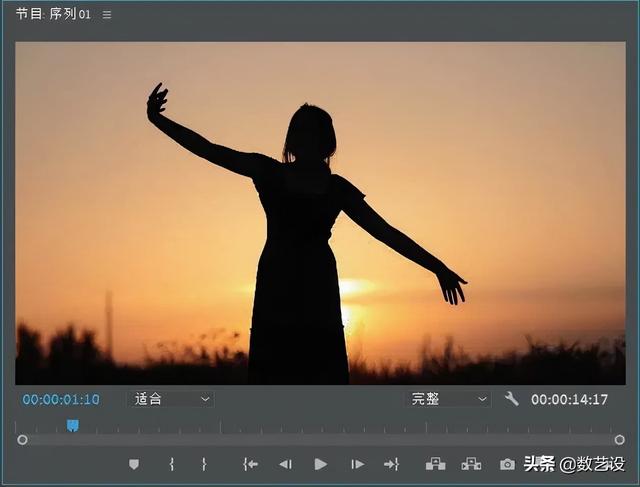This screenshot has width=640, height=487.
Task: Step back one frame
Action: pos(285,464)
